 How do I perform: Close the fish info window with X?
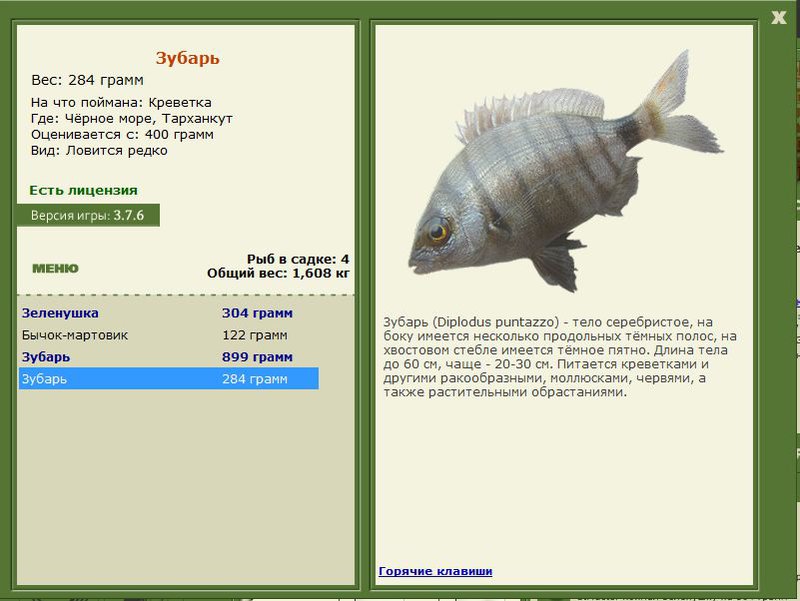pos(779,17)
